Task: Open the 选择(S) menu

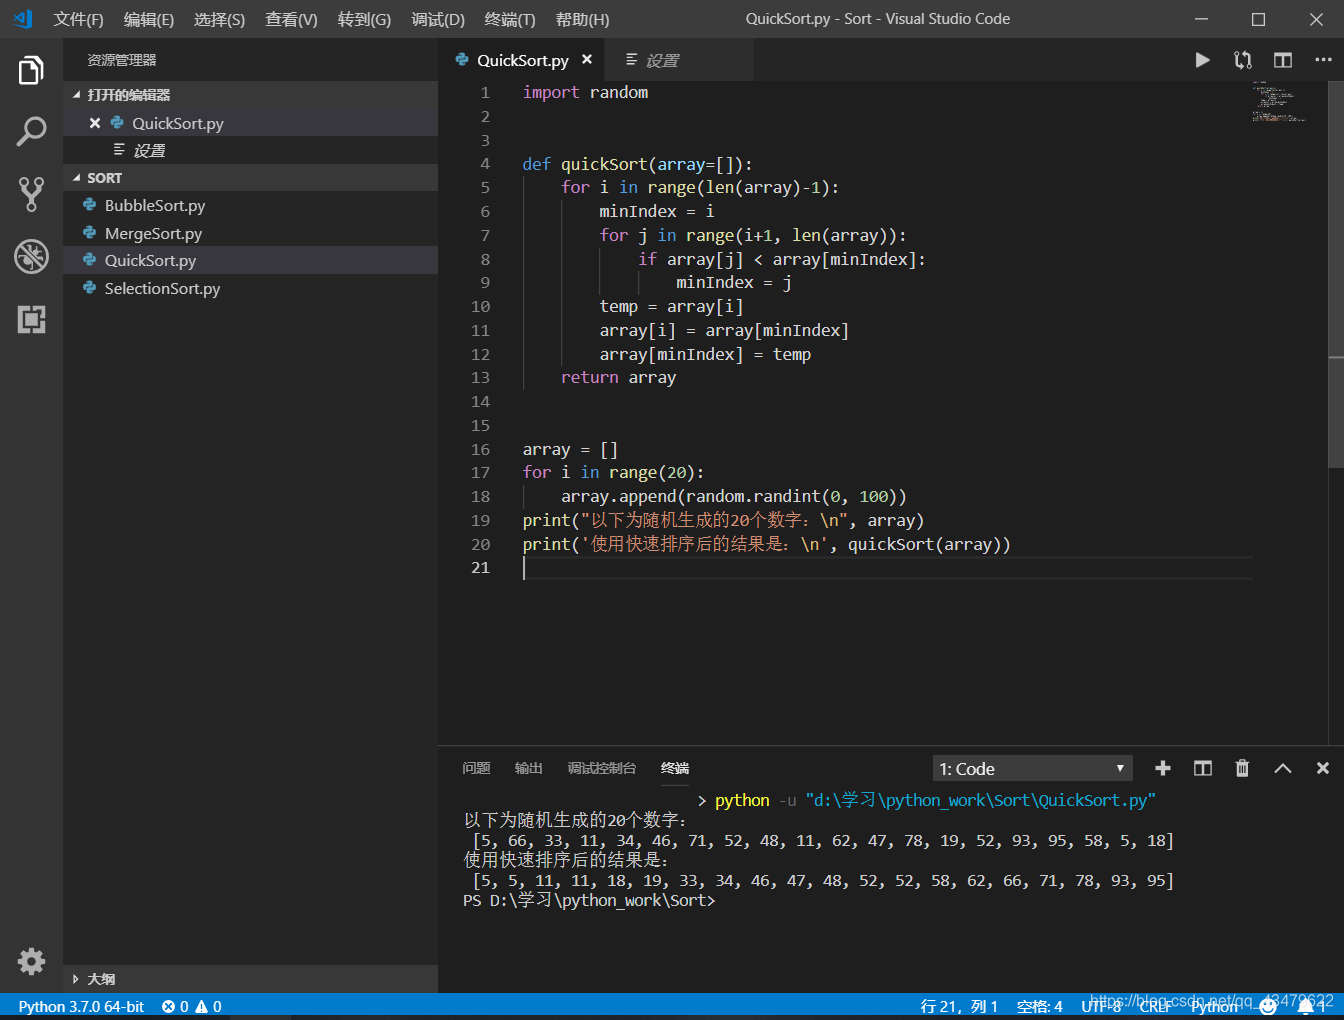Action: 219,19
